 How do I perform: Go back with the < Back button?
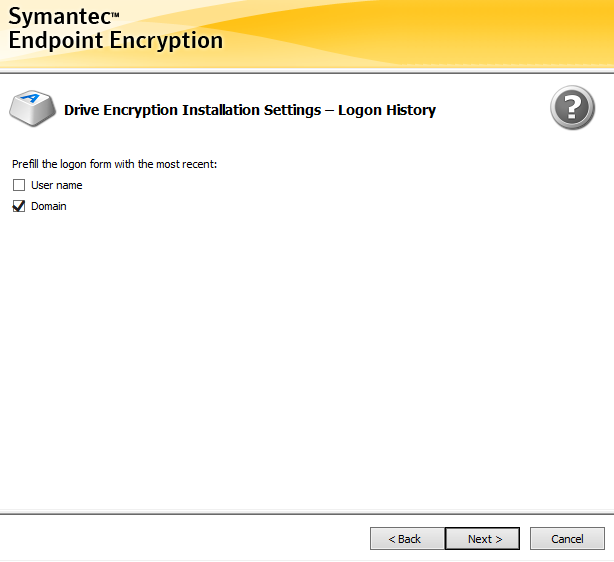pos(405,539)
